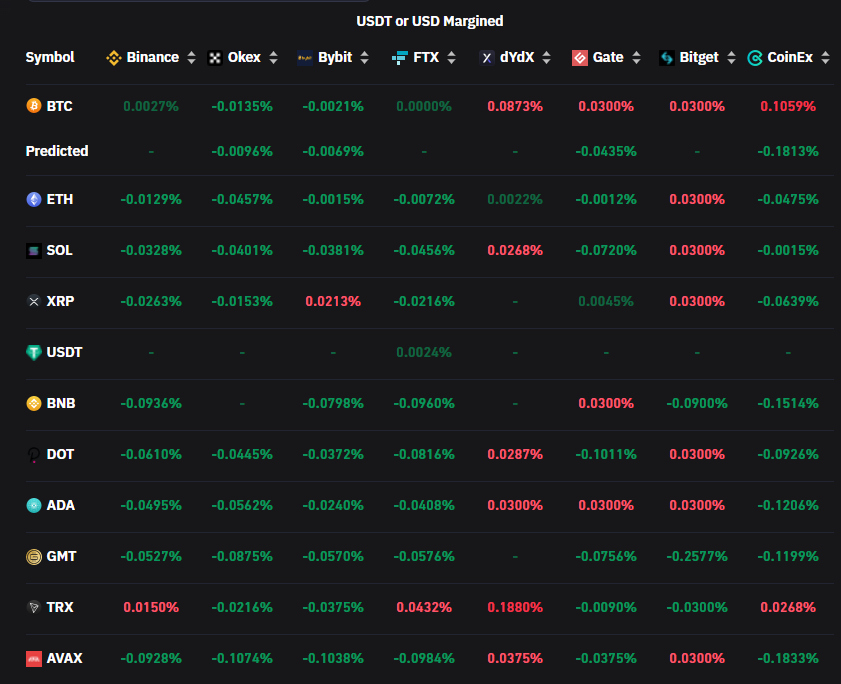Open the BTC symbol link

(60, 106)
